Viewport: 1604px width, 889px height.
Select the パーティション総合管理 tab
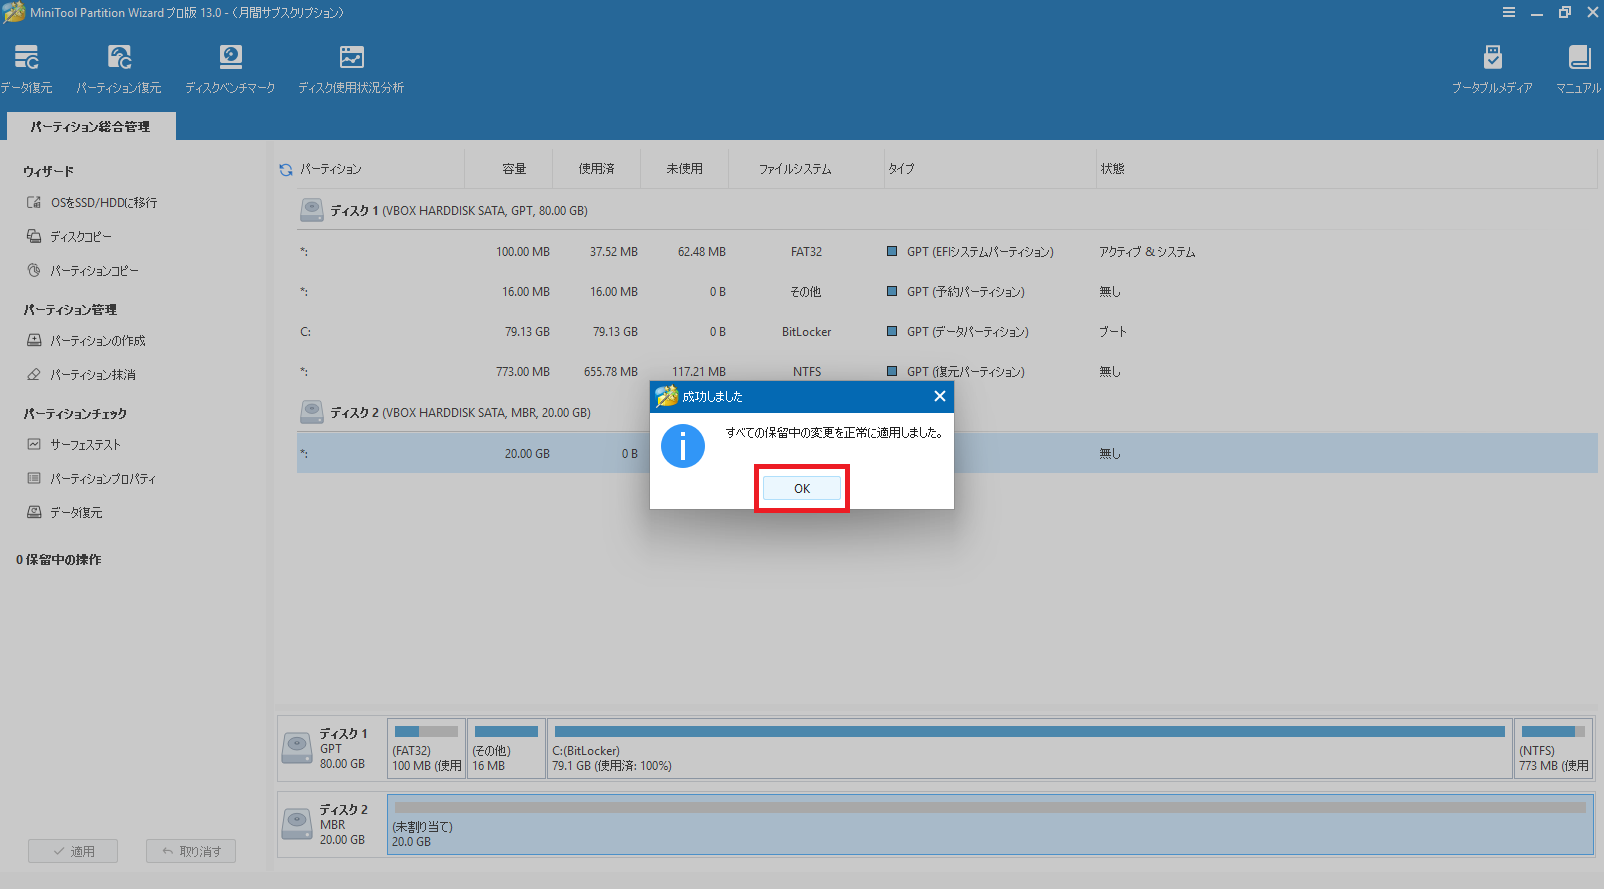click(90, 127)
